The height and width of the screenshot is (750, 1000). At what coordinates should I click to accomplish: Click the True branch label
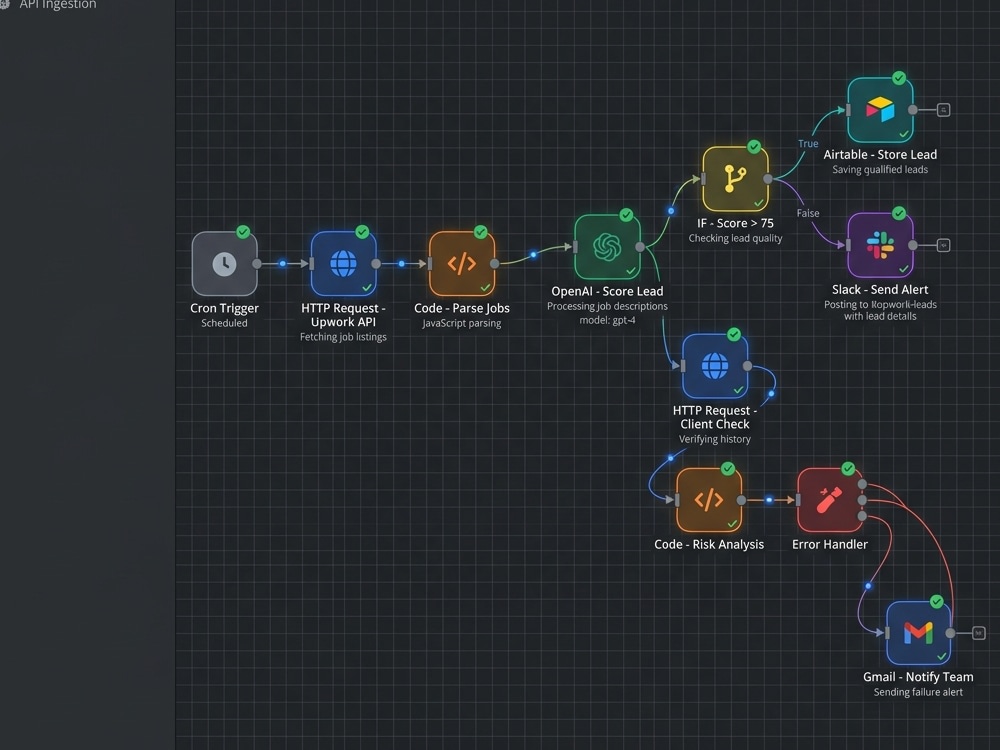[808, 143]
